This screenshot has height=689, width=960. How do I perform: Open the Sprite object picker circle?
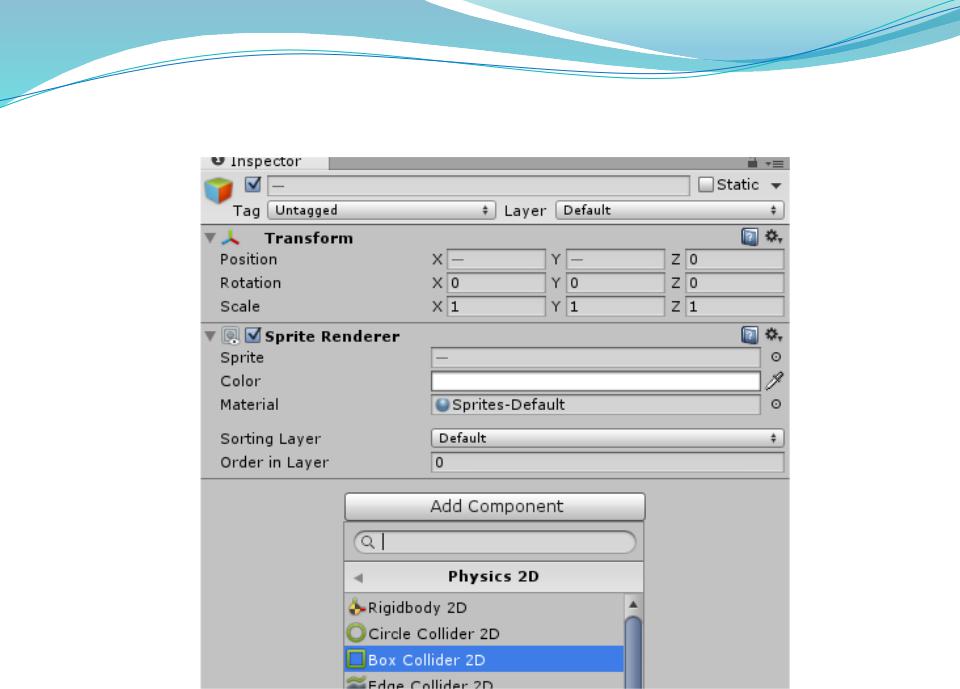776,357
